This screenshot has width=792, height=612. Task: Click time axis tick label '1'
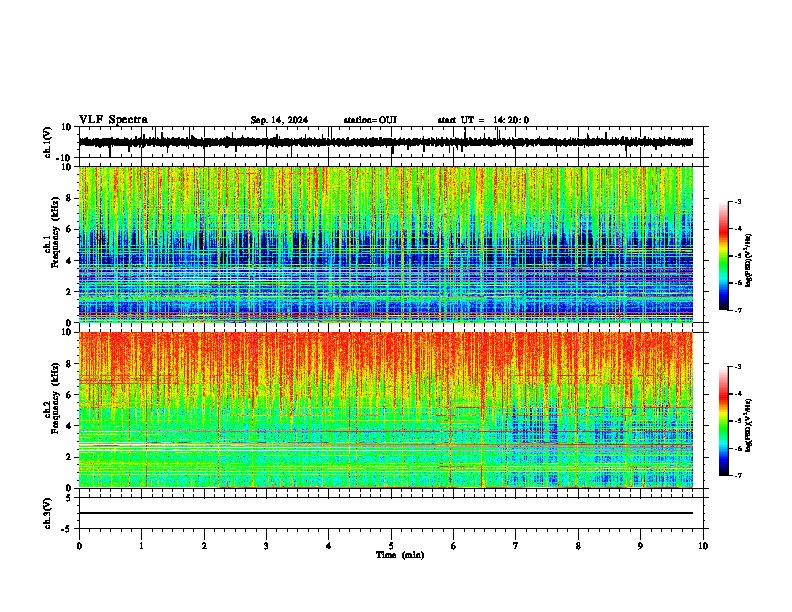pos(141,546)
